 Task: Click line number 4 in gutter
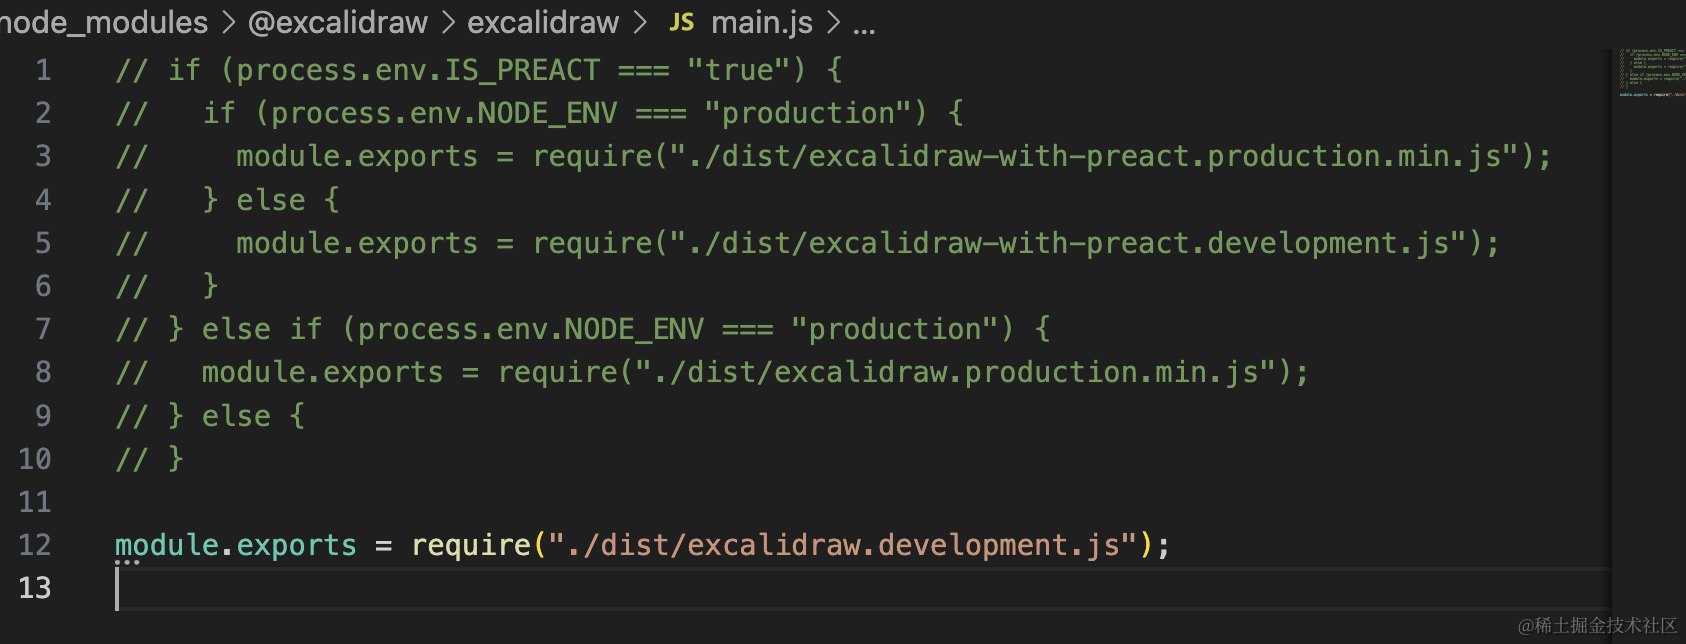43,200
